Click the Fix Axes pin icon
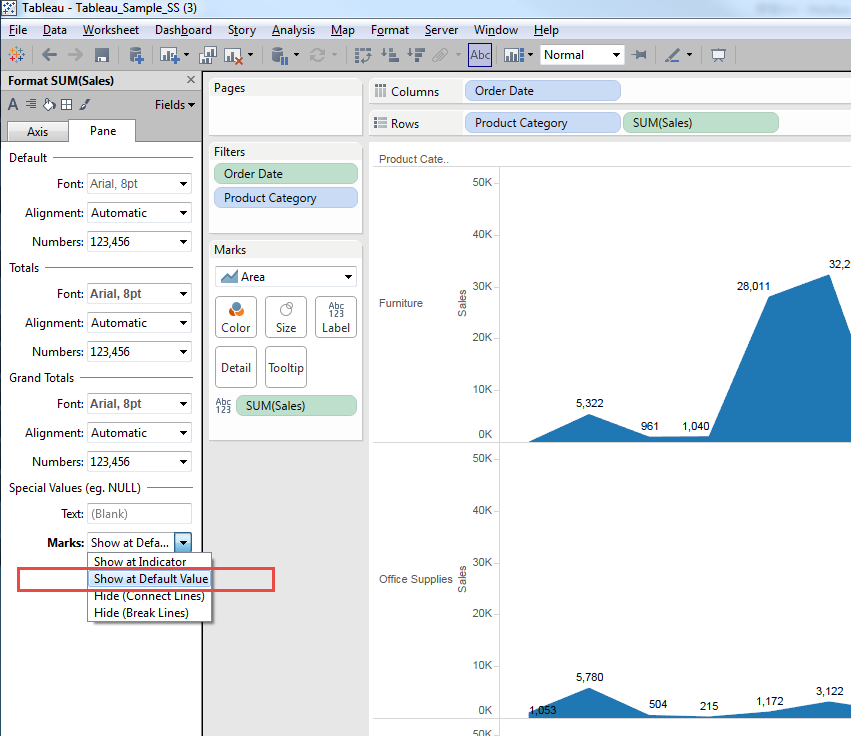The height and width of the screenshot is (736, 851). pos(639,55)
